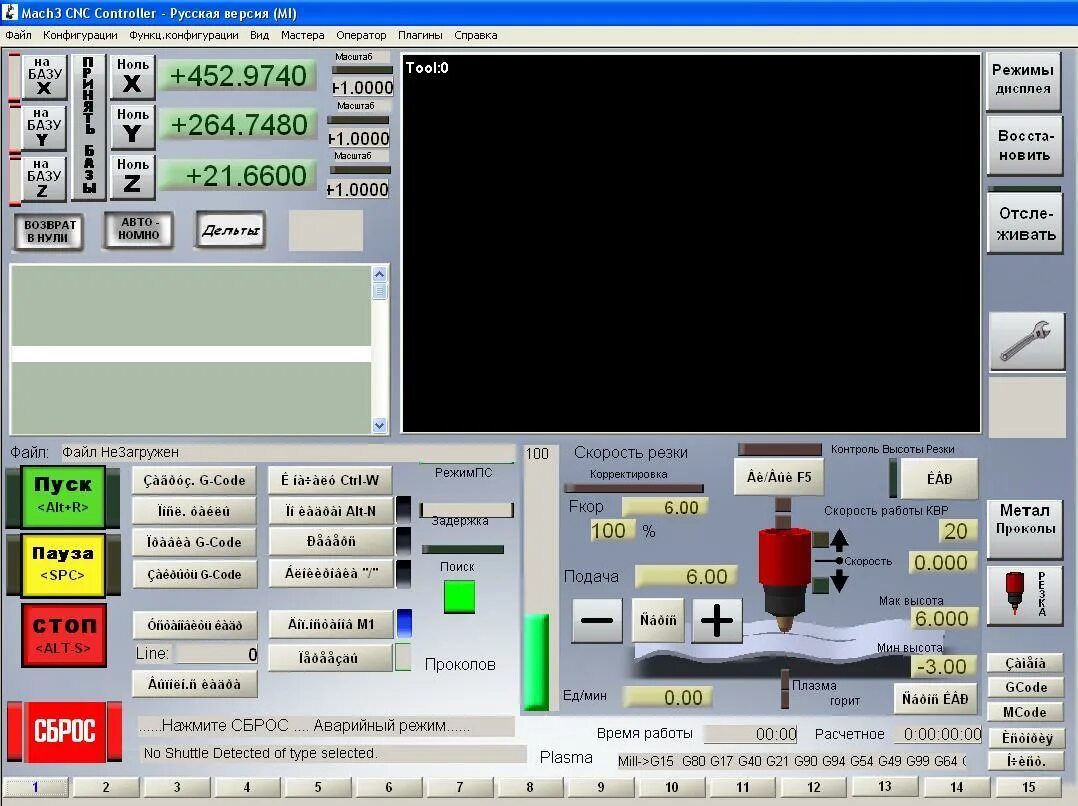The width and height of the screenshot is (1078, 806).
Task: Home Z axis with на БАЗУ Z
Action: click(x=44, y=177)
